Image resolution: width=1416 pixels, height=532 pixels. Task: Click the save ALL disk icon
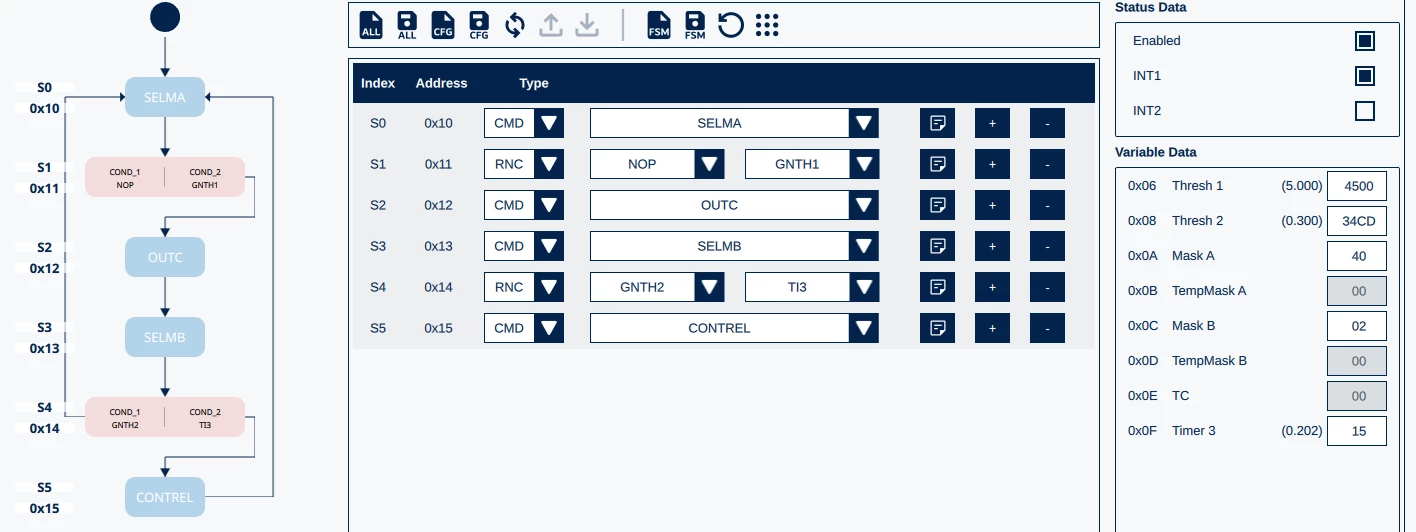(x=407, y=25)
